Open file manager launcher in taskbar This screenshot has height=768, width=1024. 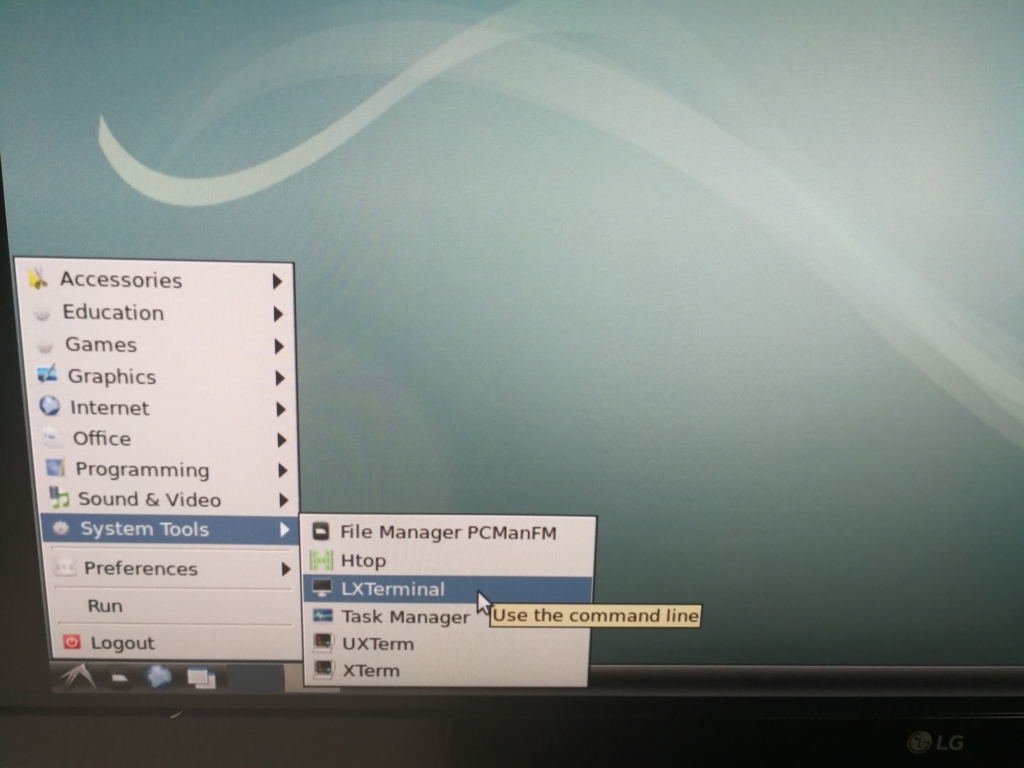coord(120,679)
